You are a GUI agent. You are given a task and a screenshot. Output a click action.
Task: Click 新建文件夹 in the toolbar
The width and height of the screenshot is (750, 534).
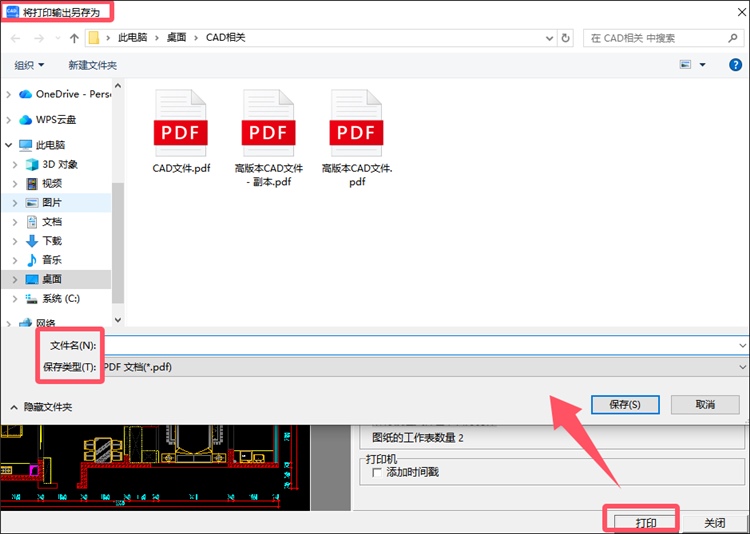click(92, 65)
